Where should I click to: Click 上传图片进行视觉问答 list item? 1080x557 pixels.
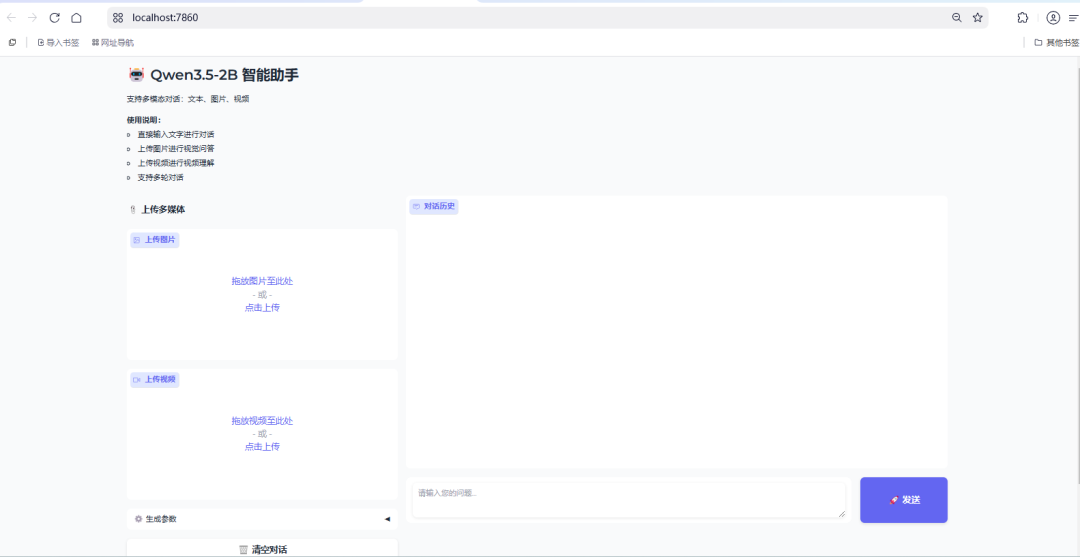pyautogui.click(x=176, y=149)
